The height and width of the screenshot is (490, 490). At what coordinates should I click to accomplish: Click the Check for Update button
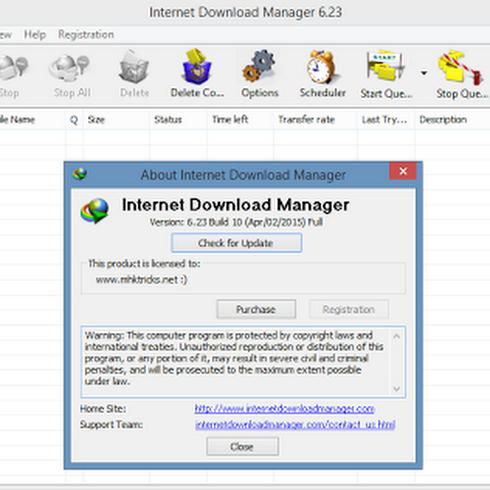[236, 243]
